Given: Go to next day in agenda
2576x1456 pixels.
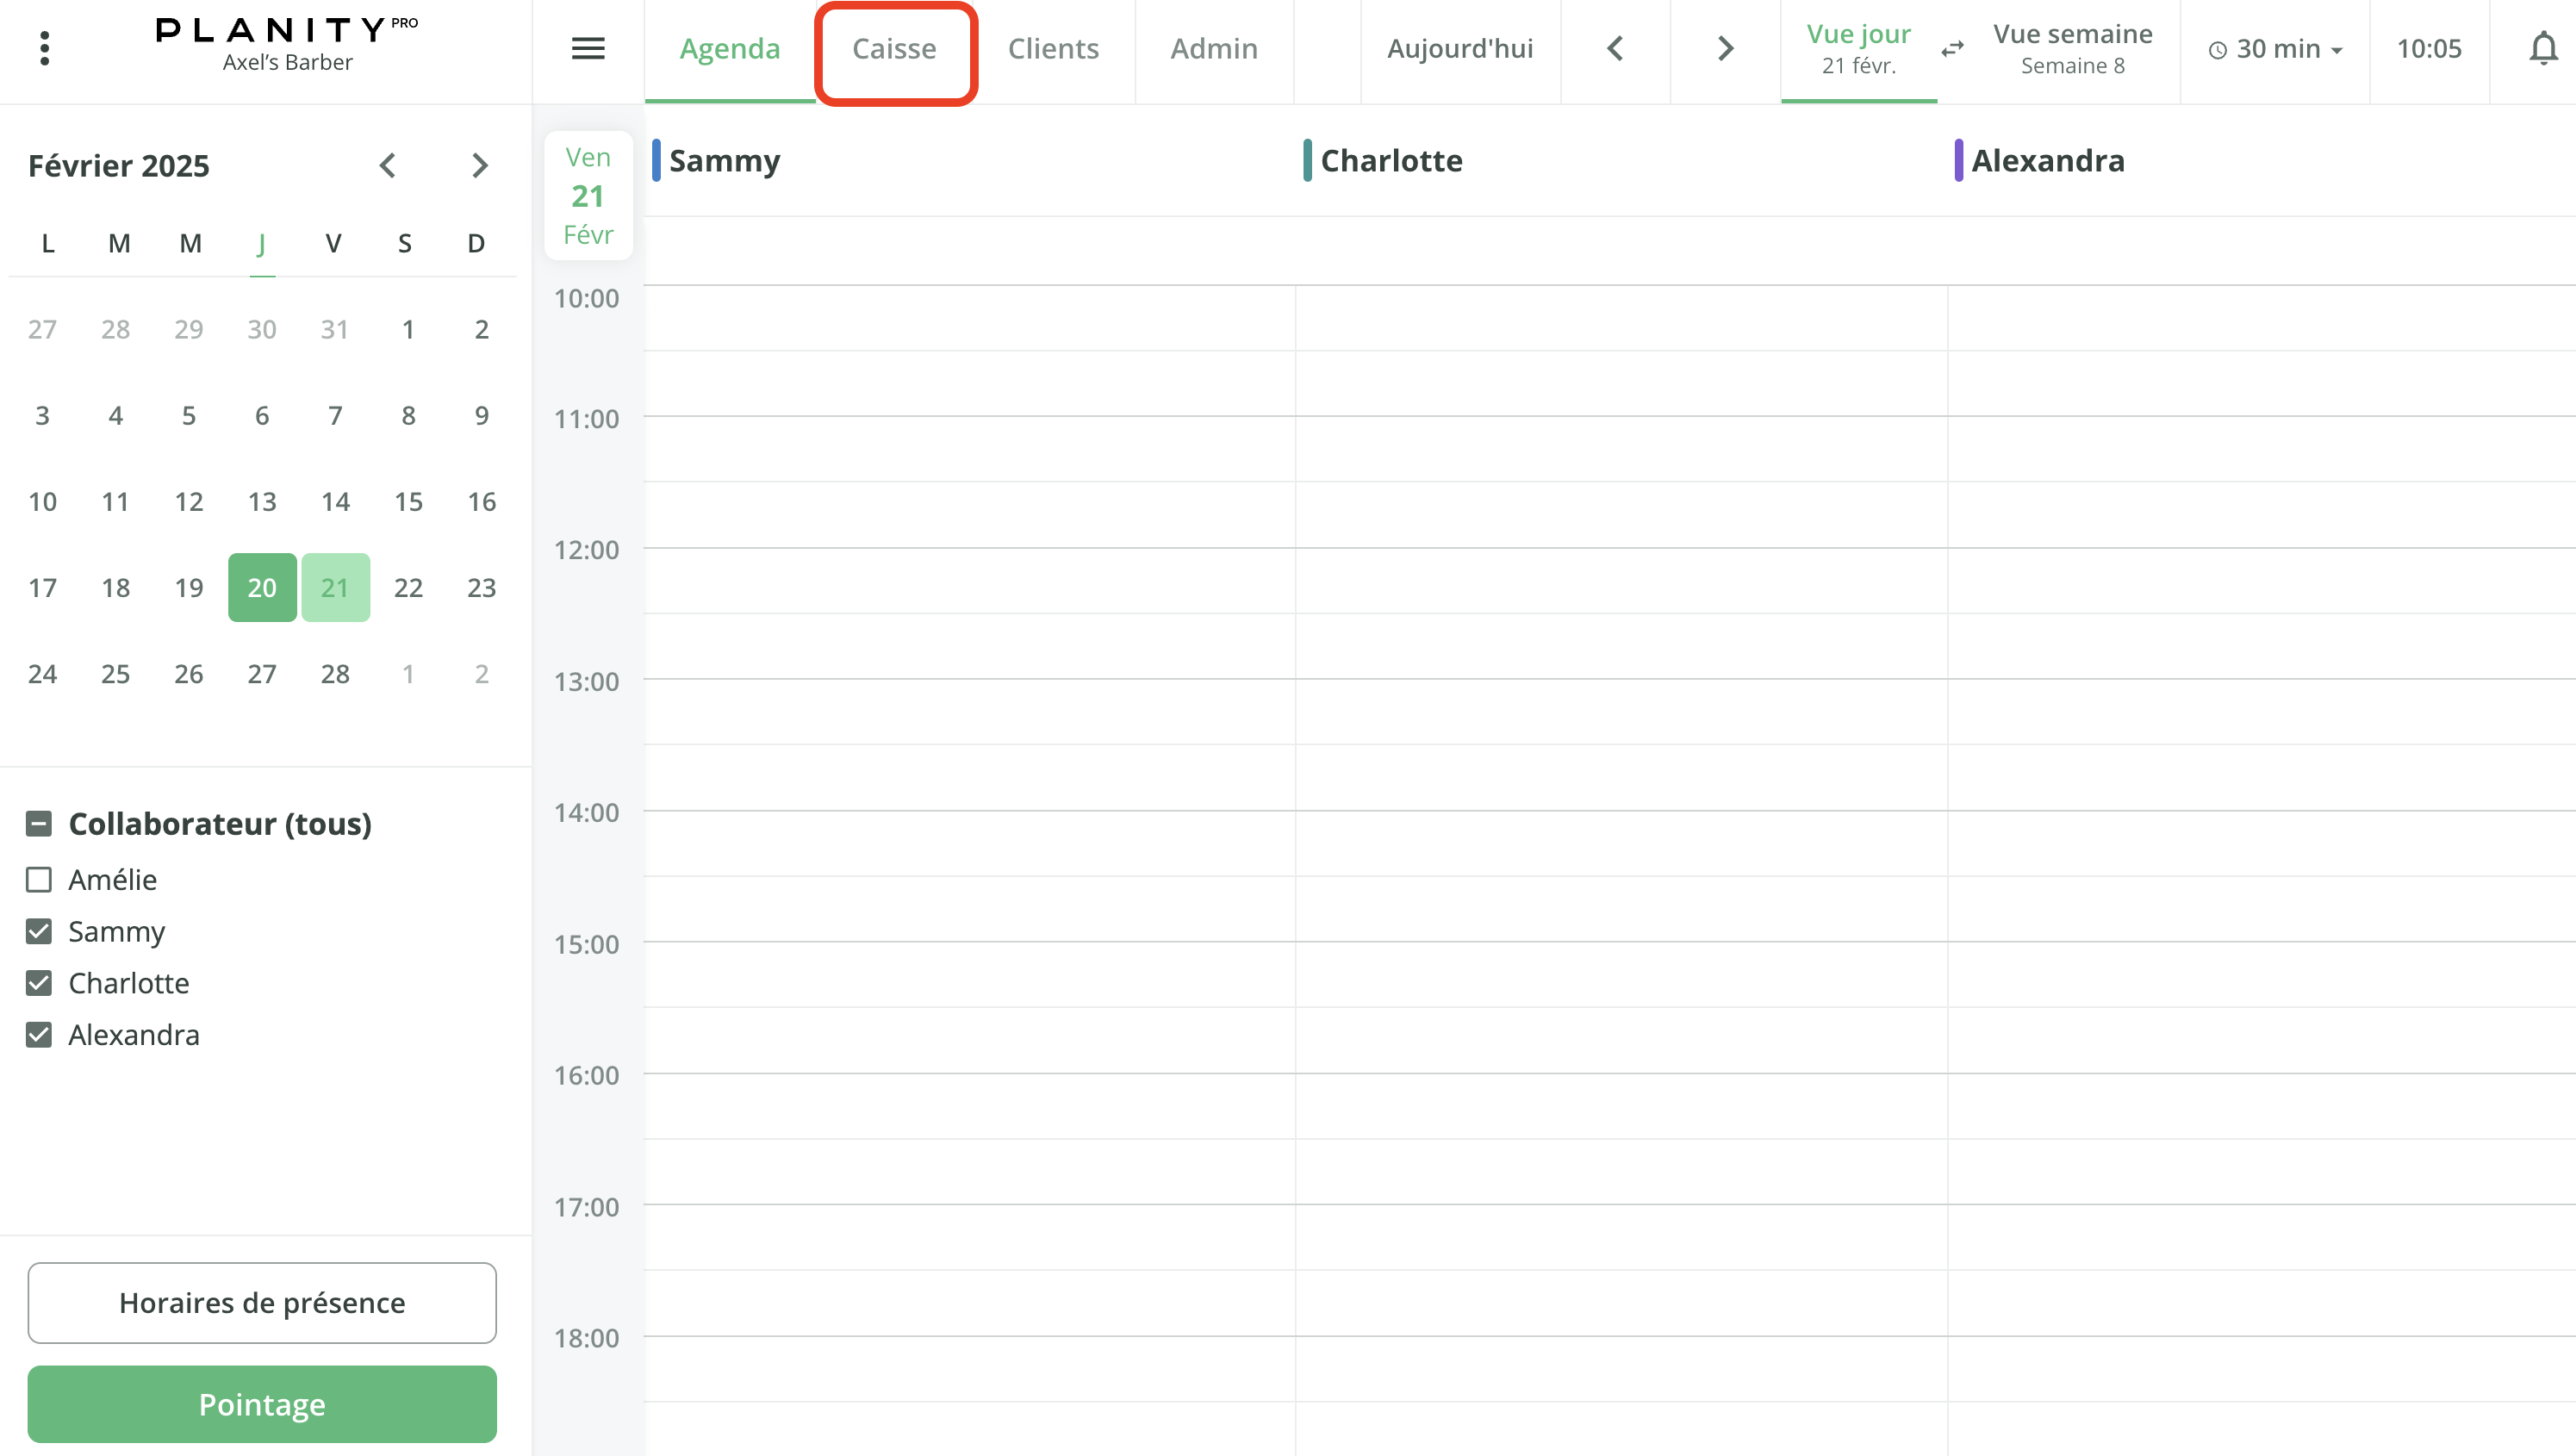Looking at the screenshot, I should [1725, 48].
